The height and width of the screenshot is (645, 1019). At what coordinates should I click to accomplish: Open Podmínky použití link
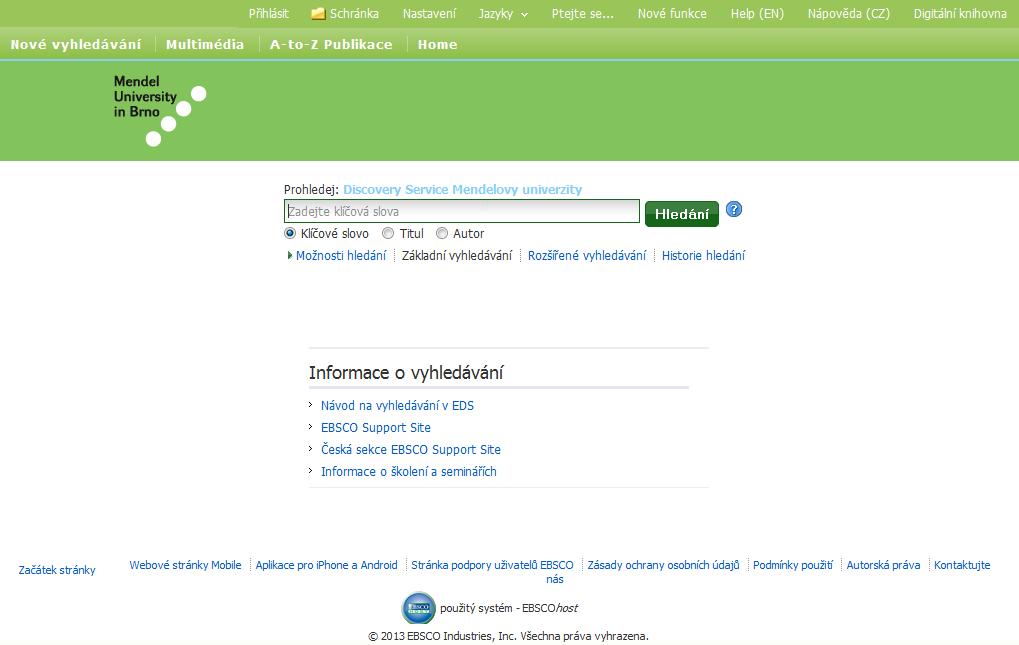pyautogui.click(x=793, y=565)
